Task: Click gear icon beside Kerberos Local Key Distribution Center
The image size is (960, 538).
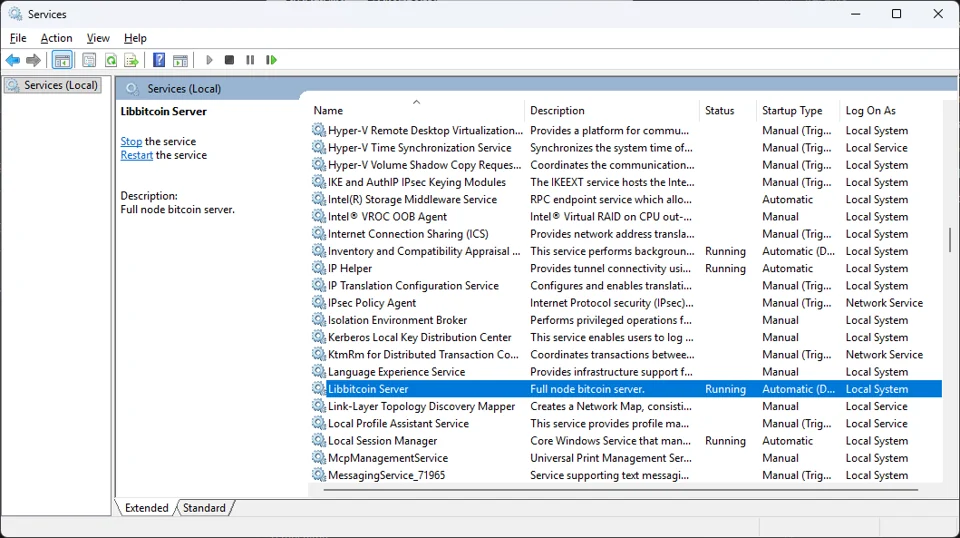Action: (318, 337)
